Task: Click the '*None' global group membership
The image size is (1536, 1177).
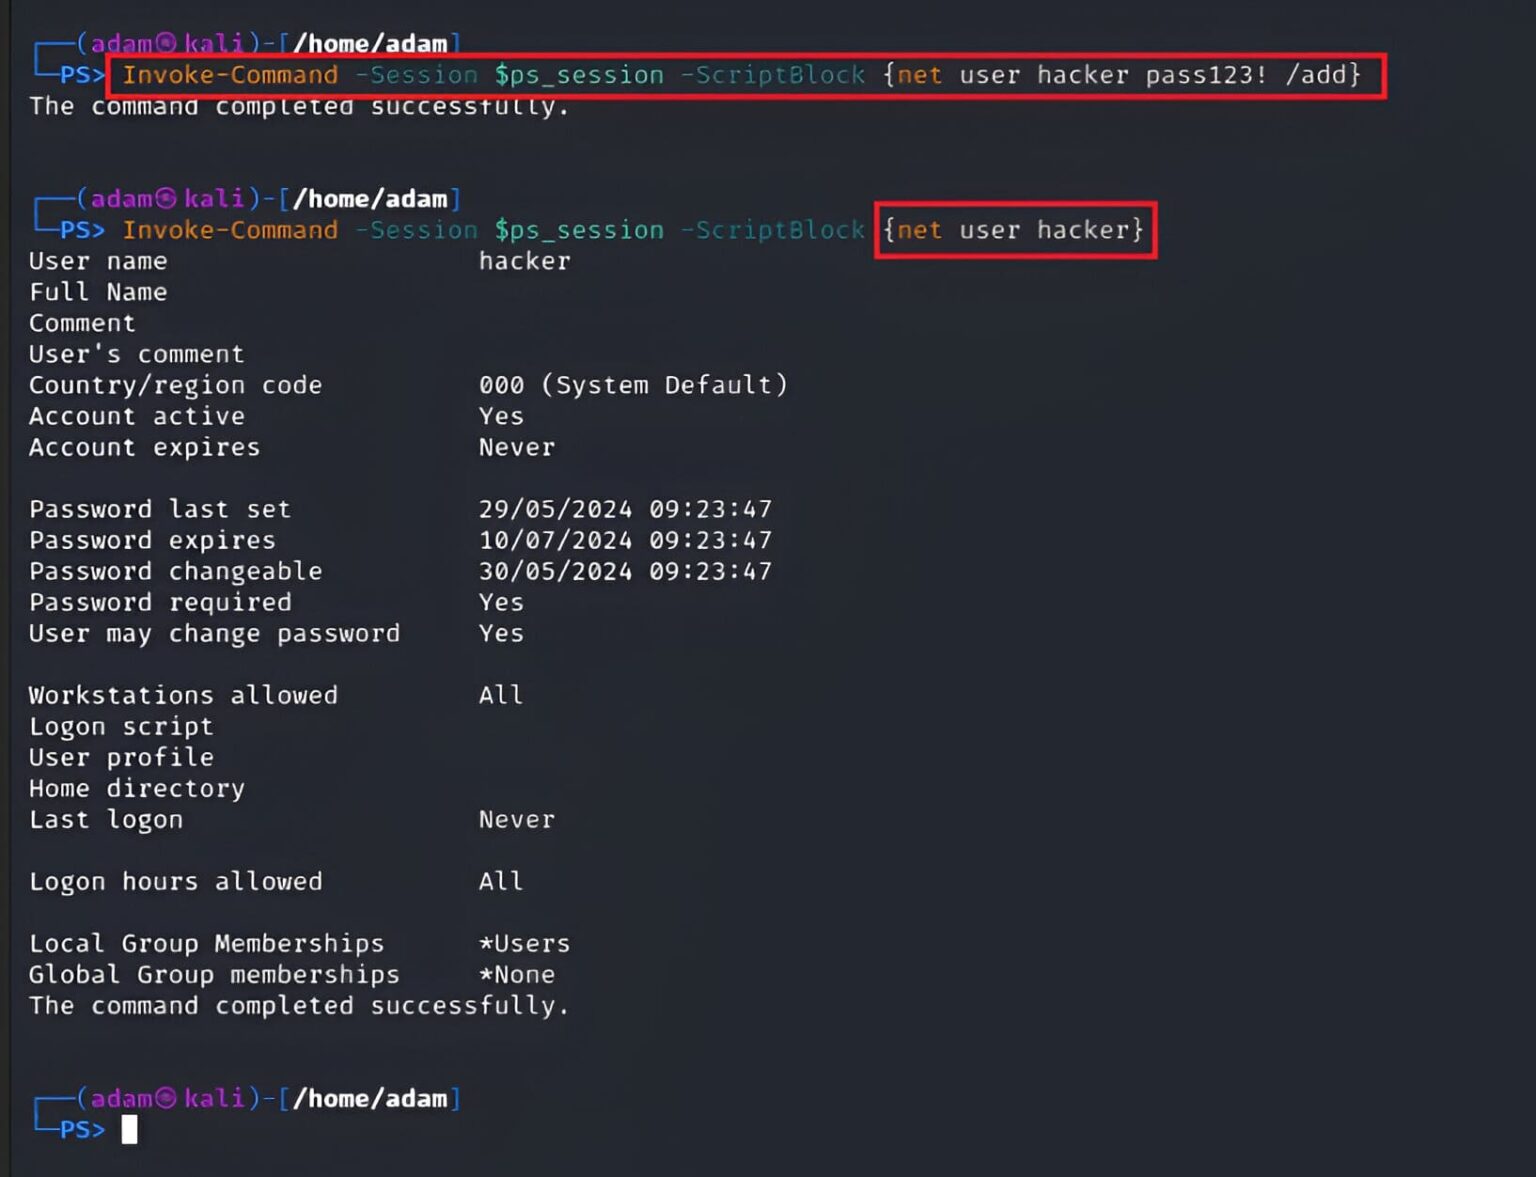Action: pos(517,974)
